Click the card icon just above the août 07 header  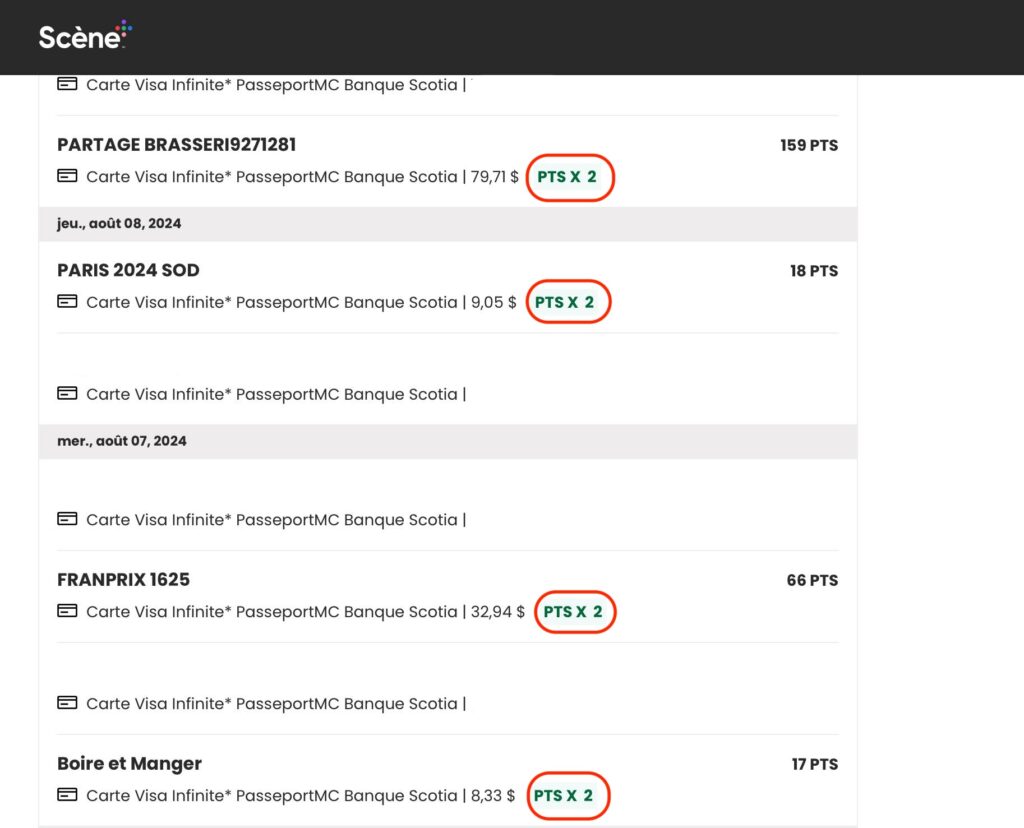coord(67,393)
